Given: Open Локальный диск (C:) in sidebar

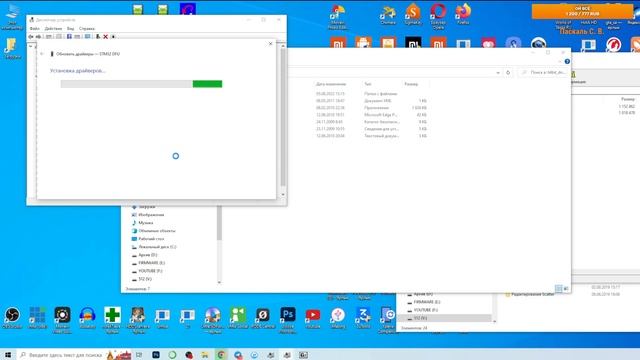Looking at the screenshot, I should point(154,247).
